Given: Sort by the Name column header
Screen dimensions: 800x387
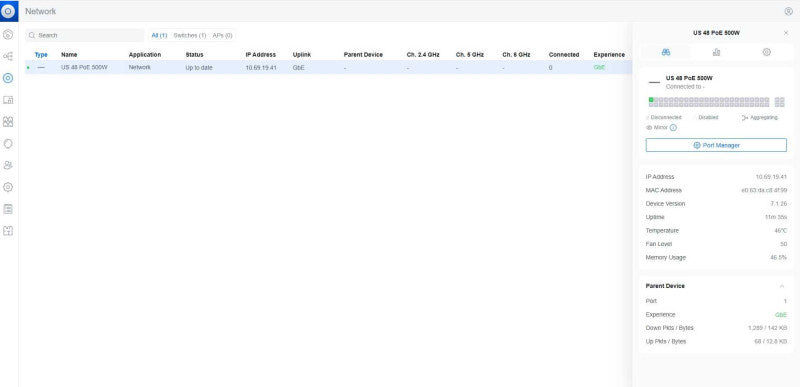Looking at the screenshot, I should [69, 55].
